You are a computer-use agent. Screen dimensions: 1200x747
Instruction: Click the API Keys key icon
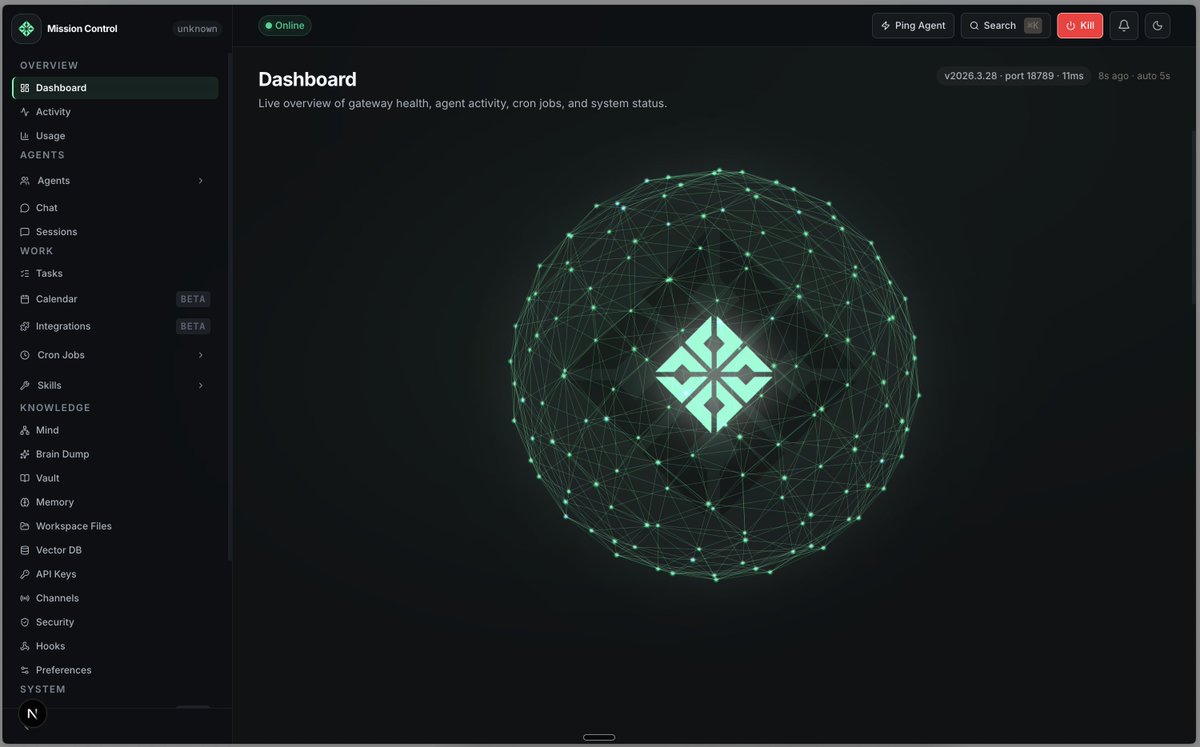pos(25,574)
